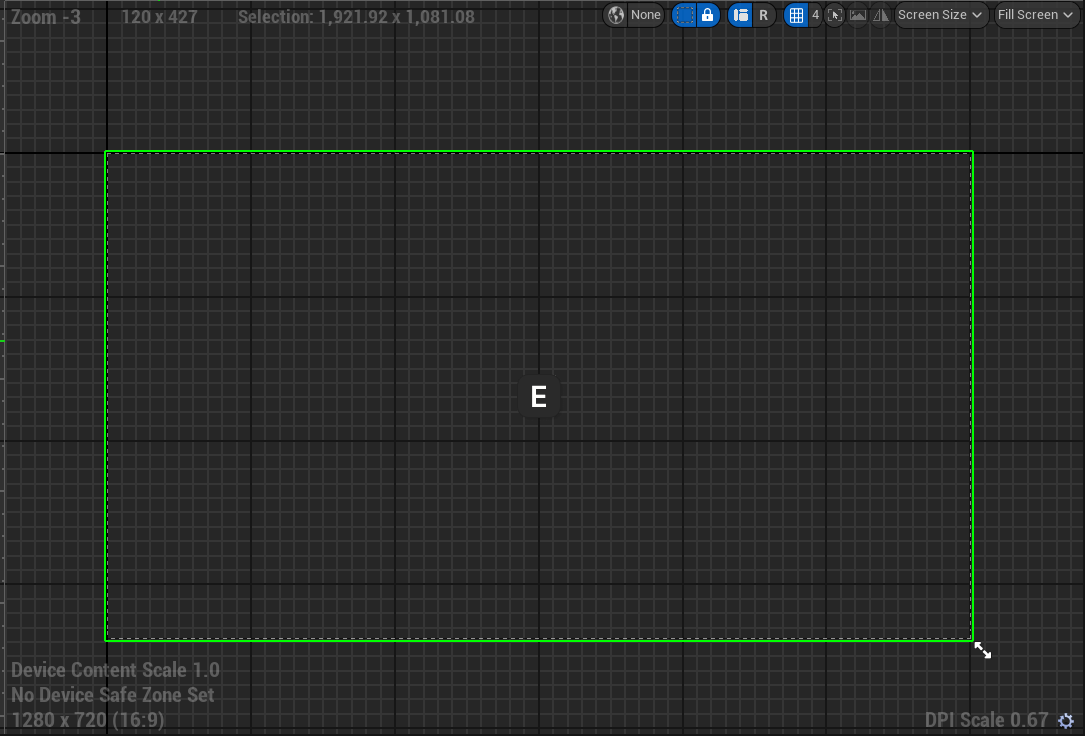Open DPI scale settings gear icon
The width and height of the screenshot is (1085, 736).
[x=1066, y=721]
